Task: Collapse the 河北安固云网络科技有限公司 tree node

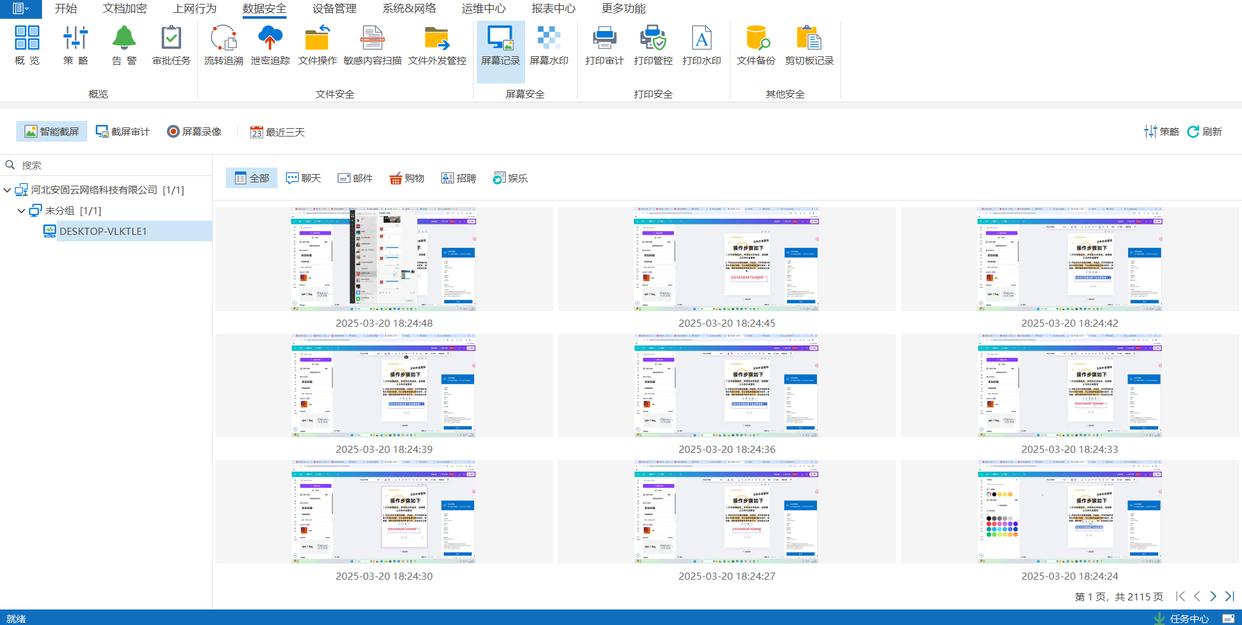Action: tap(8, 190)
